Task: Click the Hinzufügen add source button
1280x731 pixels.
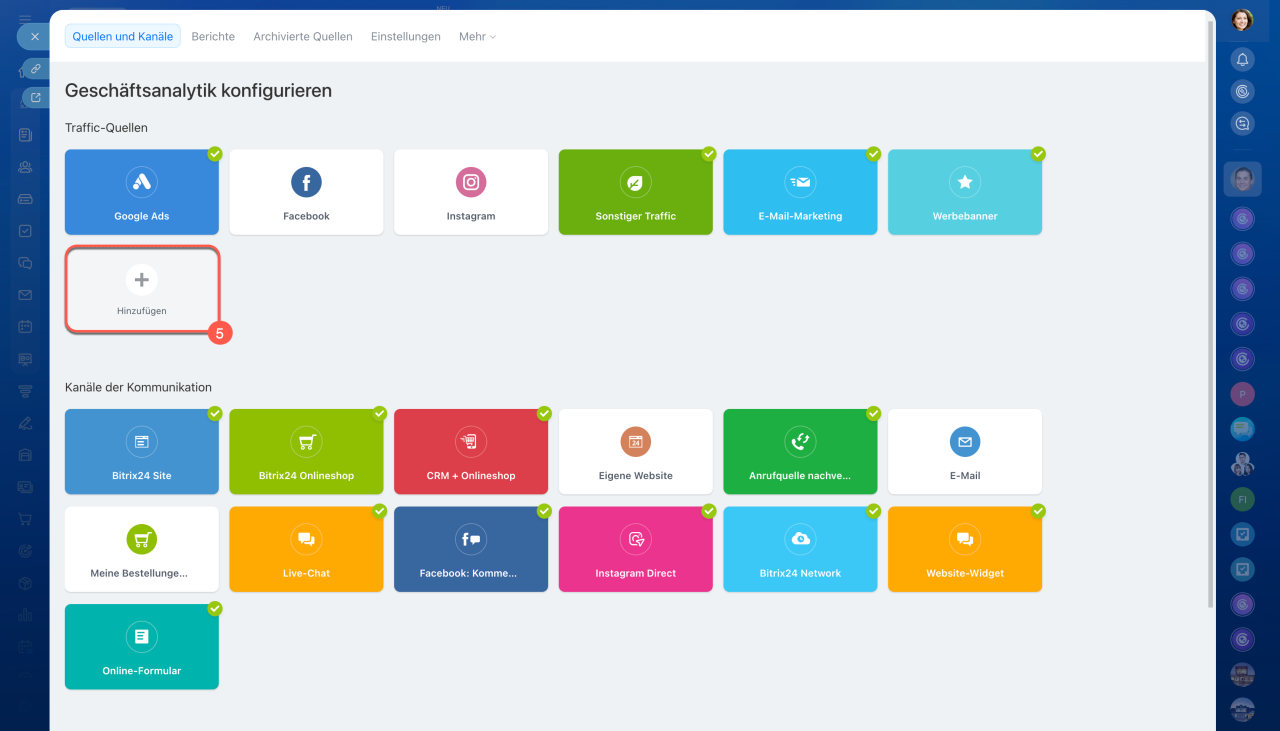Action: point(141,290)
